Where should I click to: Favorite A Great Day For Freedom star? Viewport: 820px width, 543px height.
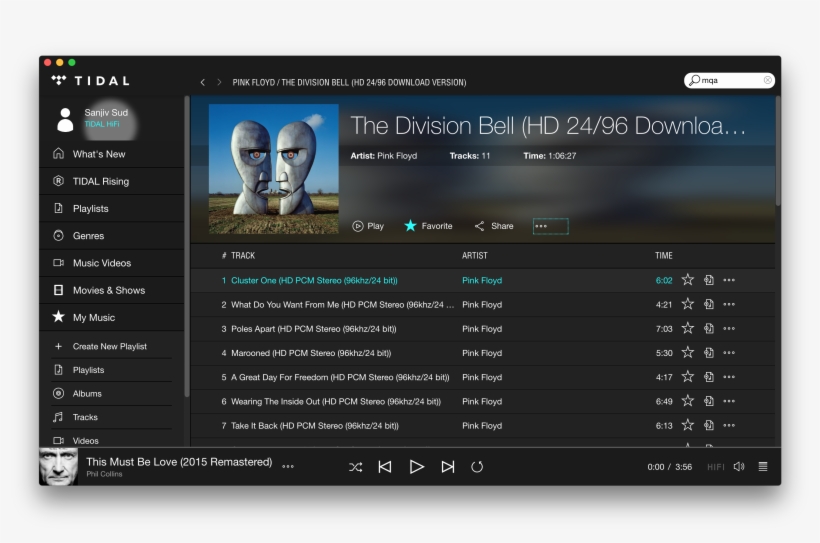[687, 377]
